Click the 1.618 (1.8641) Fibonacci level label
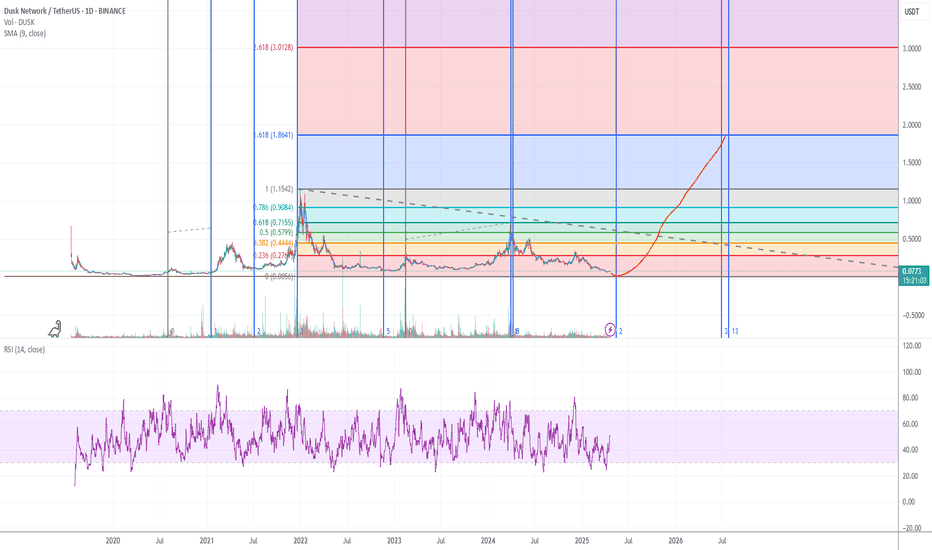The height and width of the screenshot is (550, 932). [274, 135]
